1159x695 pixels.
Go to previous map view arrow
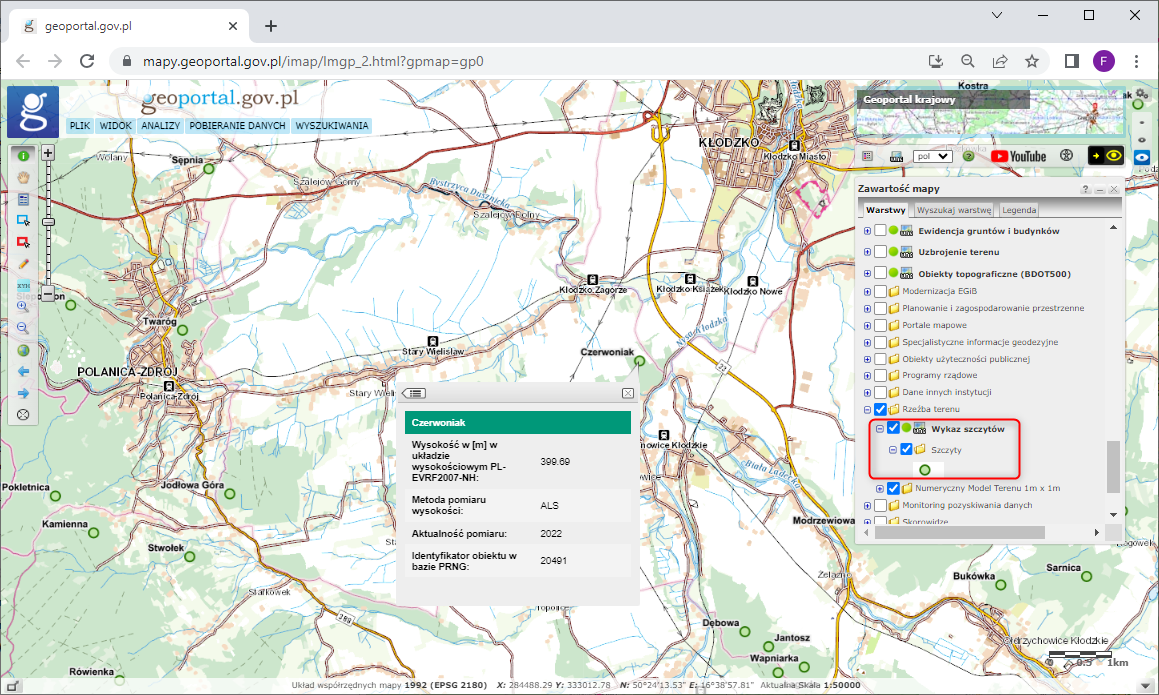23,371
